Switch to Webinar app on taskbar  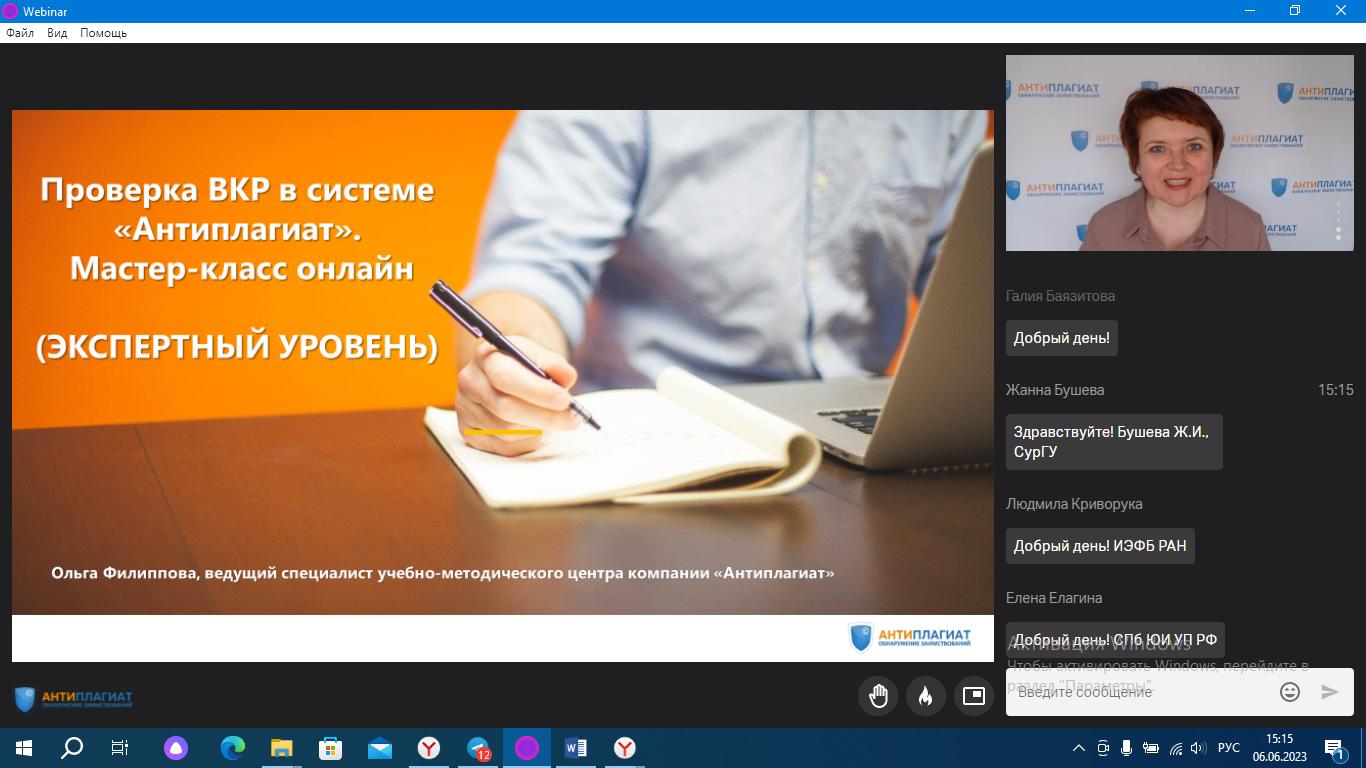click(x=527, y=748)
